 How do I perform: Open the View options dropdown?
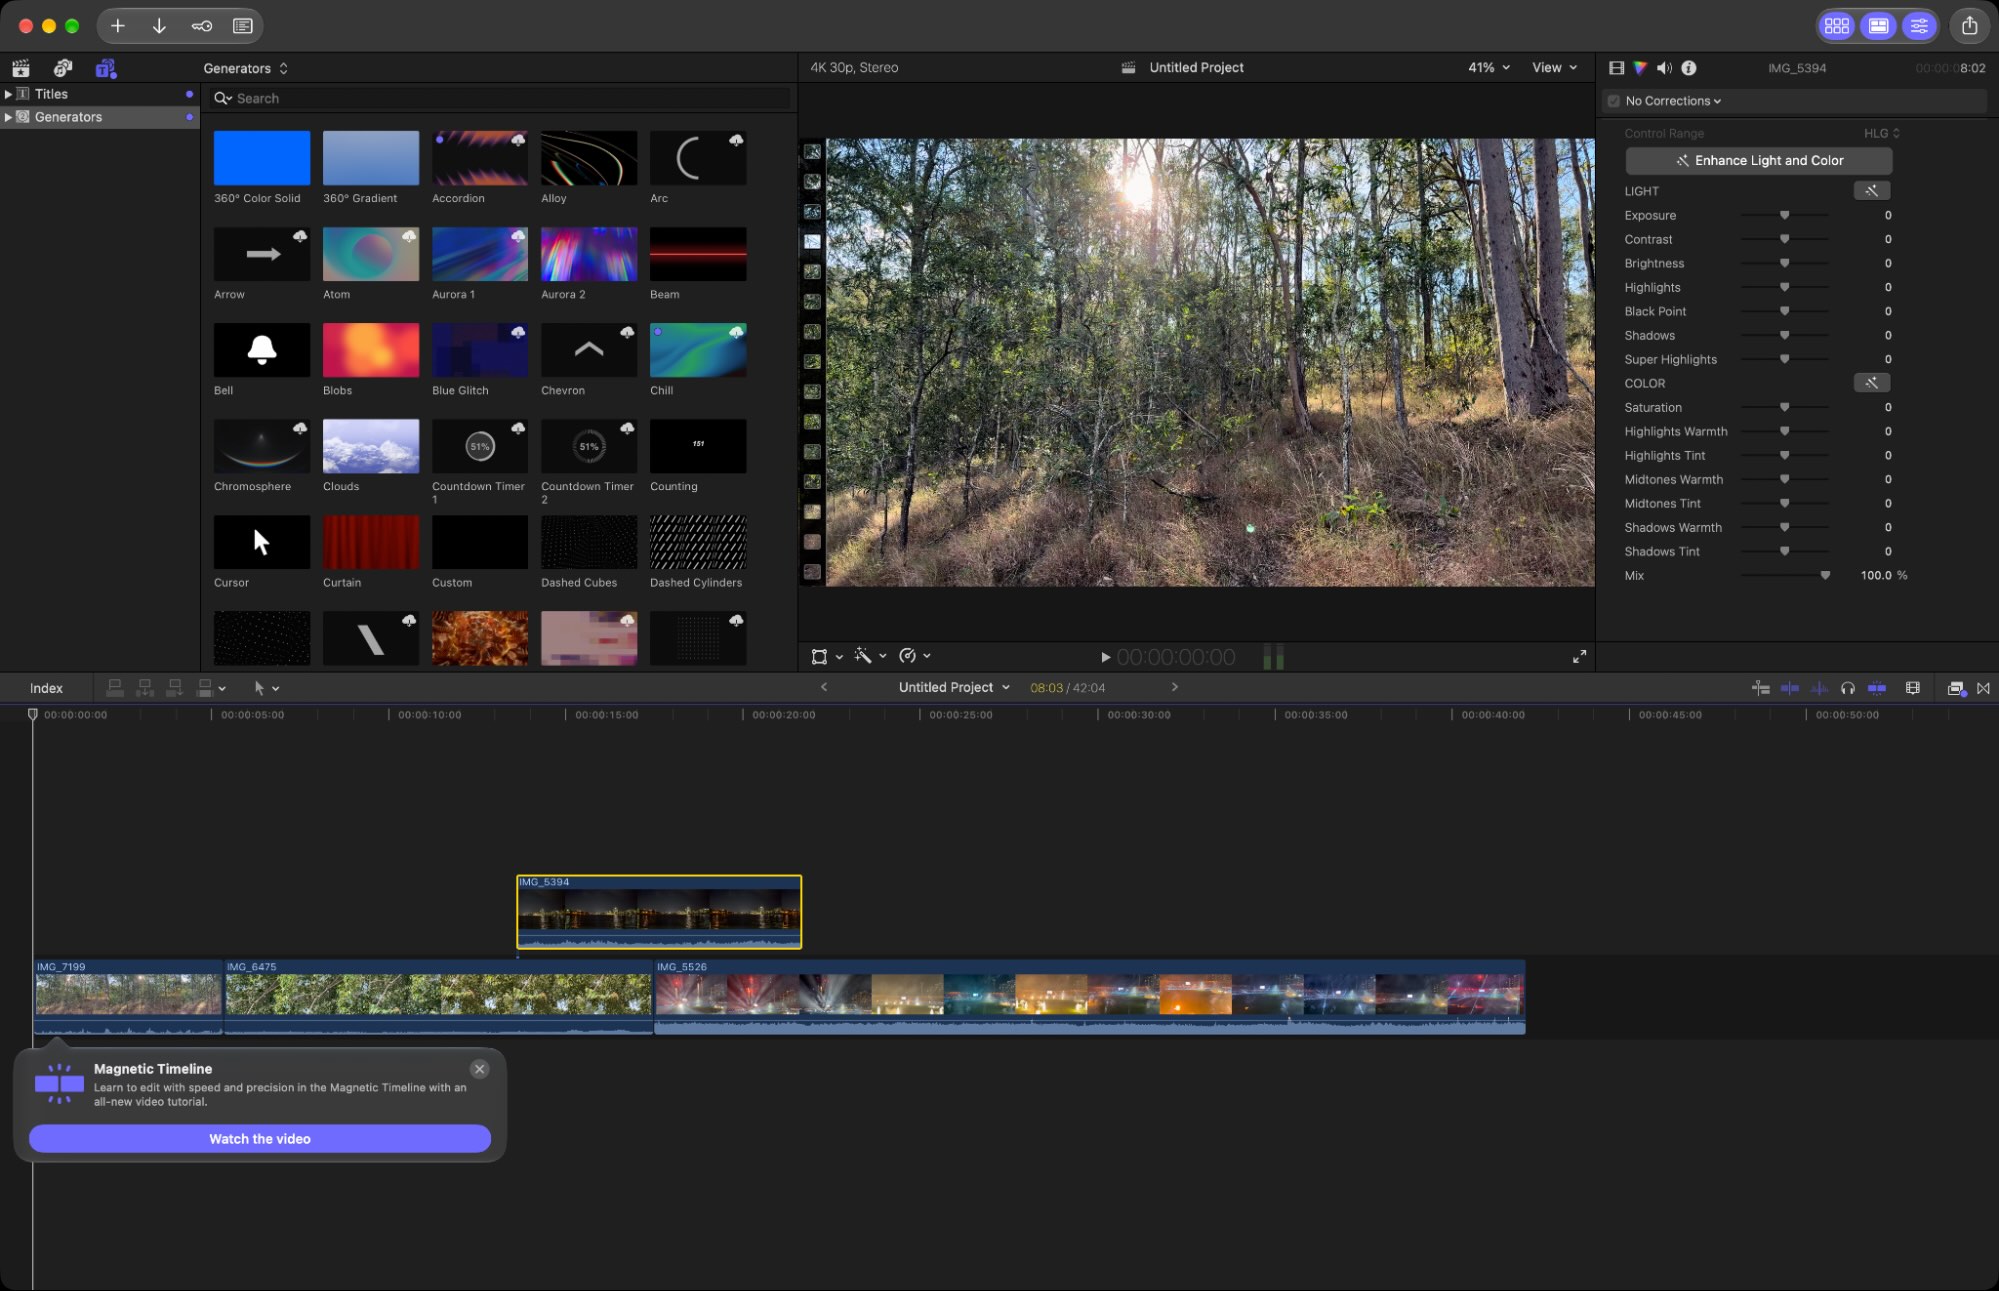coord(1554,68)
